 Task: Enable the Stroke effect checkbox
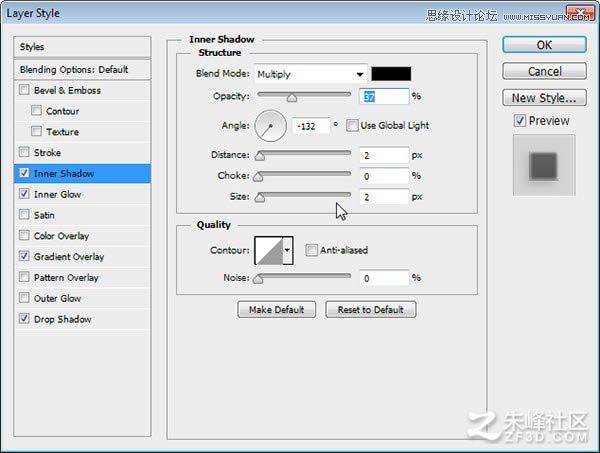pos(24,152)
